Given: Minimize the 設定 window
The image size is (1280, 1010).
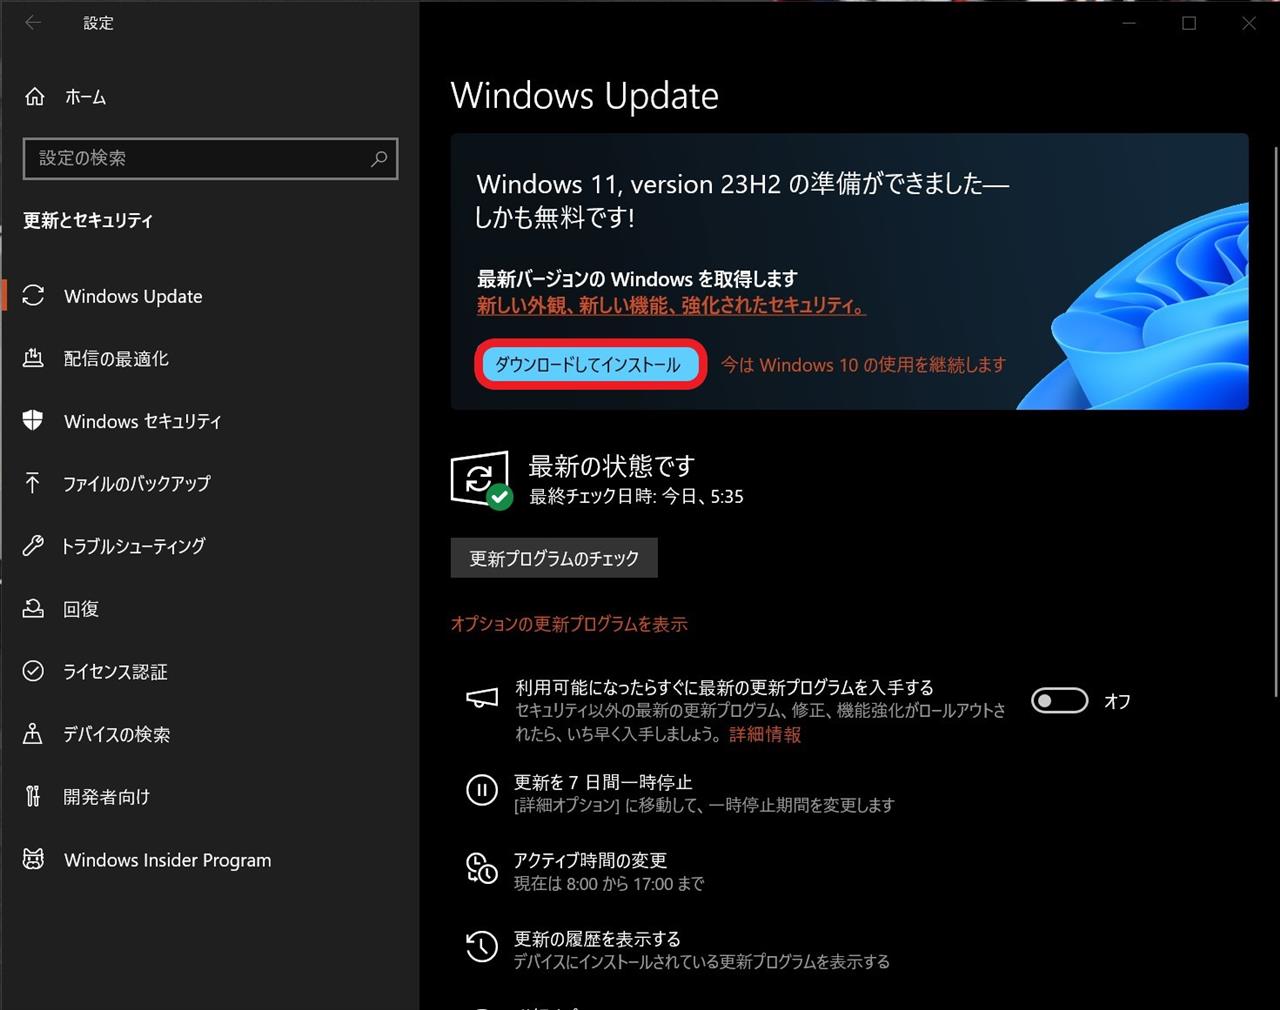Looking at the screenshot, I should [x=1129, y=23].
